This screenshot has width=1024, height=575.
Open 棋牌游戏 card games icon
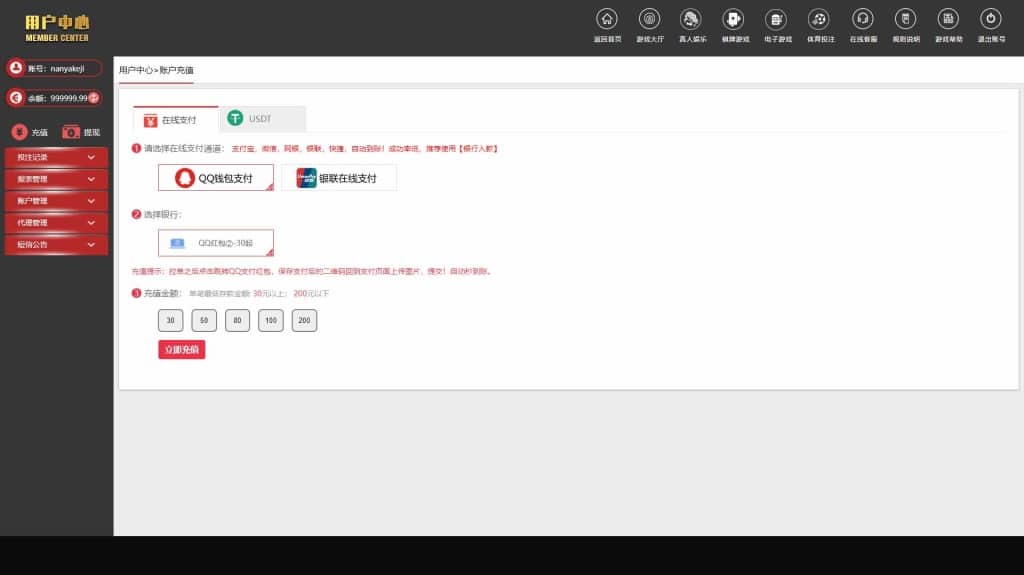tap(733, 19)
